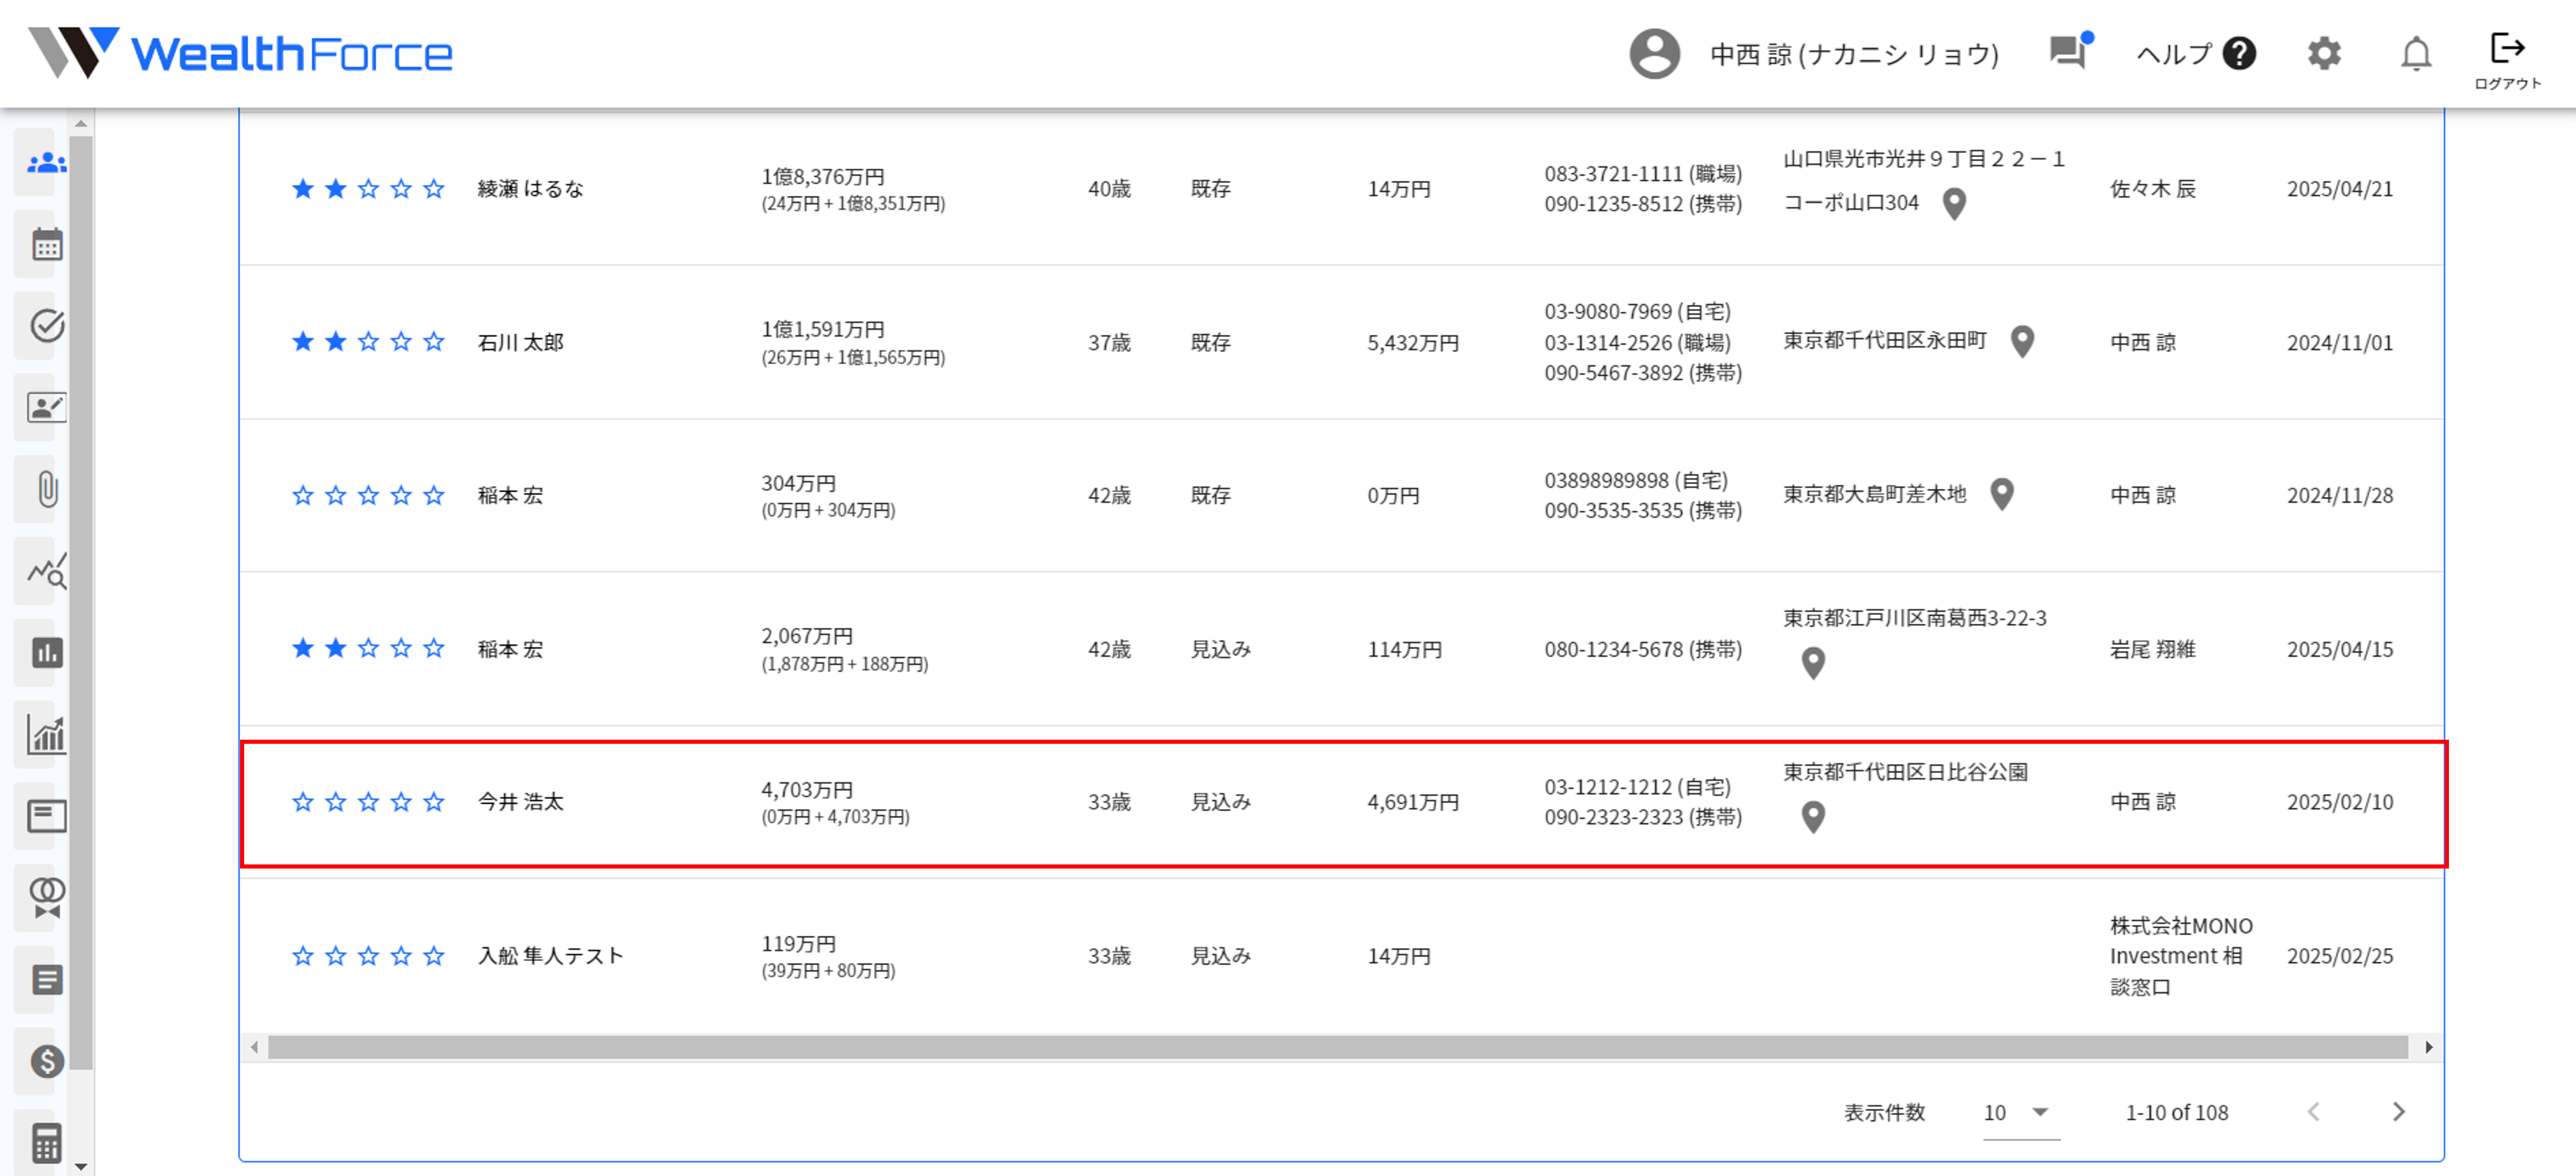Open customer row 今井 浩太
The image size is (2576, 1176).
(520, 802)
